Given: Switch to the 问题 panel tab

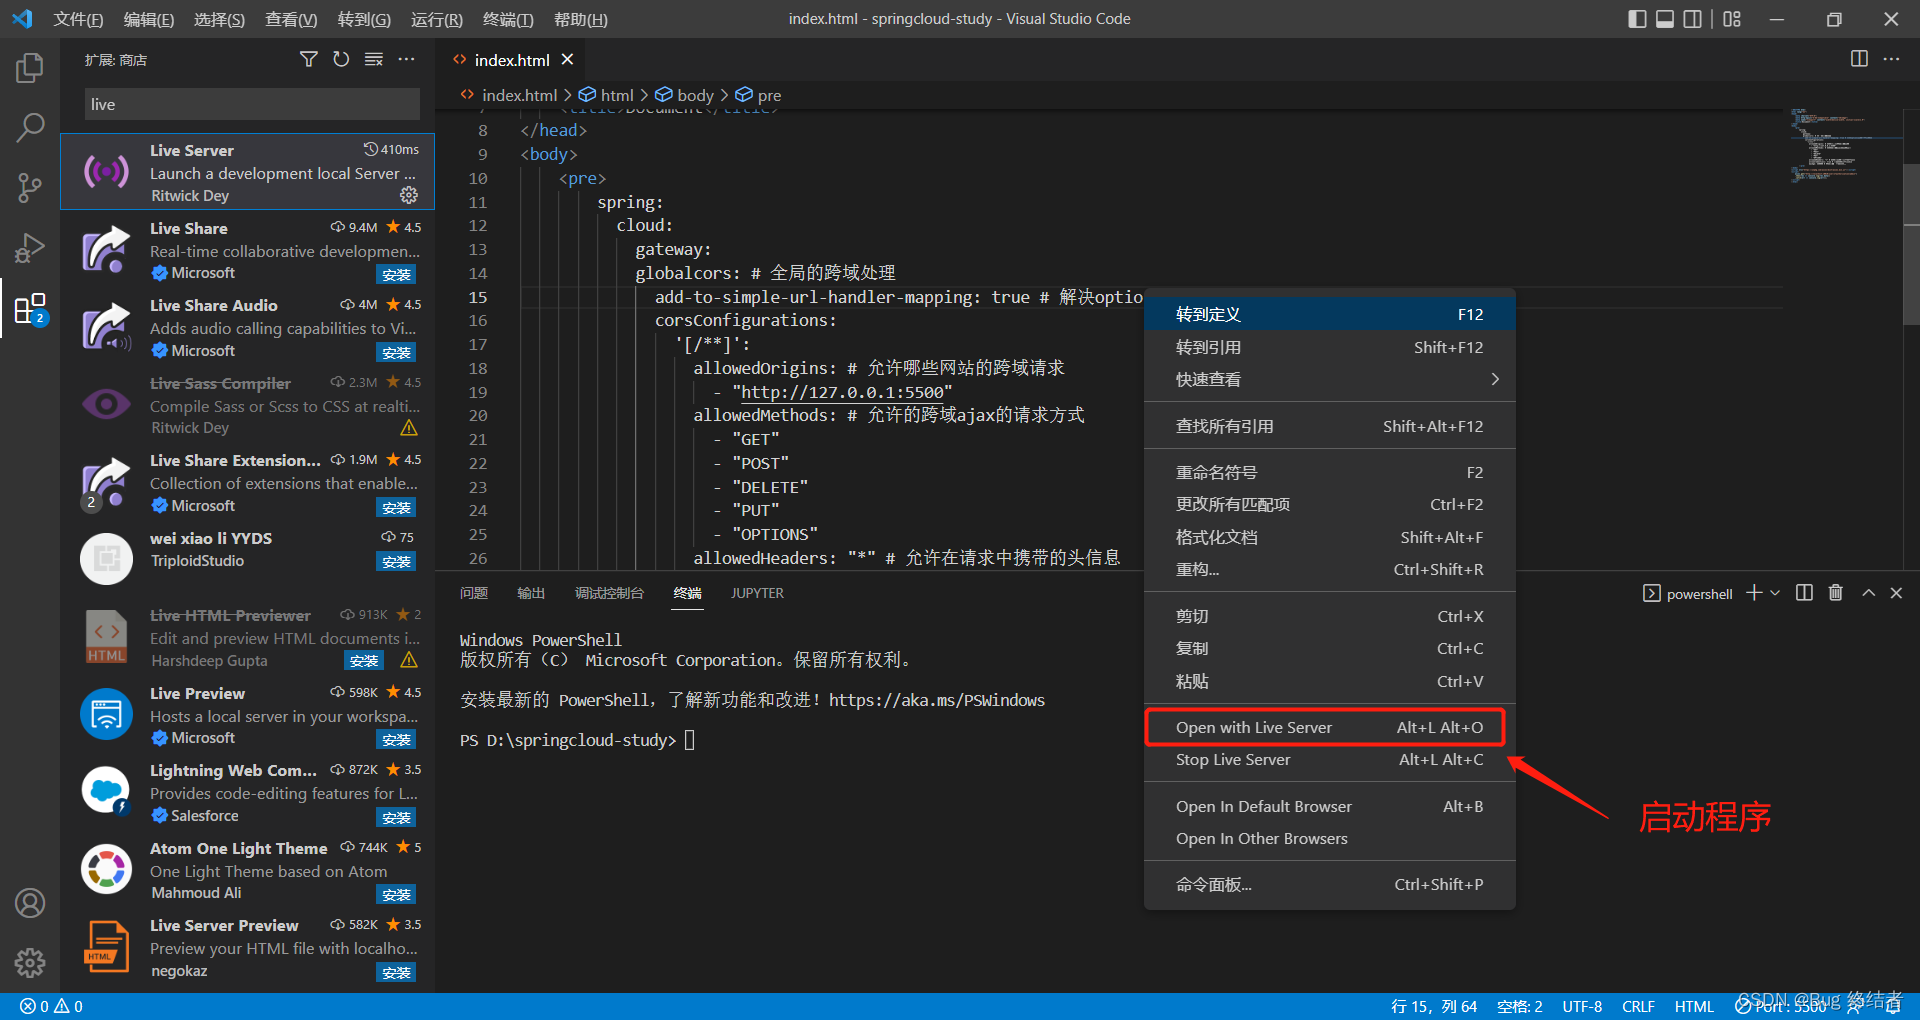Looking at the screenshot, I should coord(474,593).
